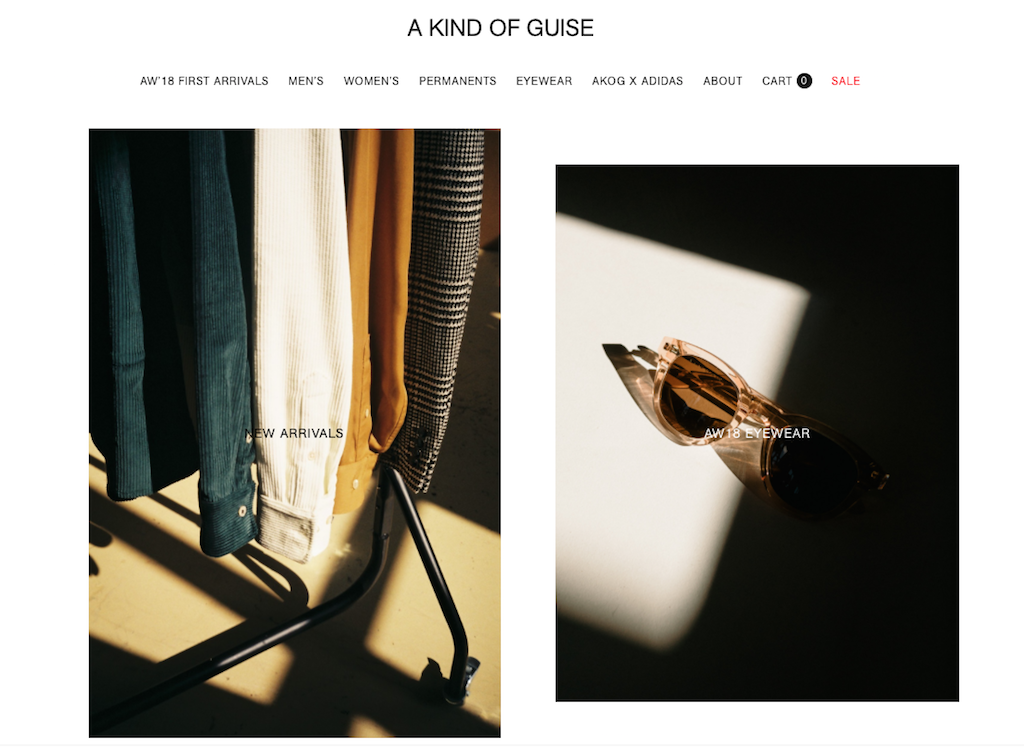Browse the Eyewear category

click(544, 81)
